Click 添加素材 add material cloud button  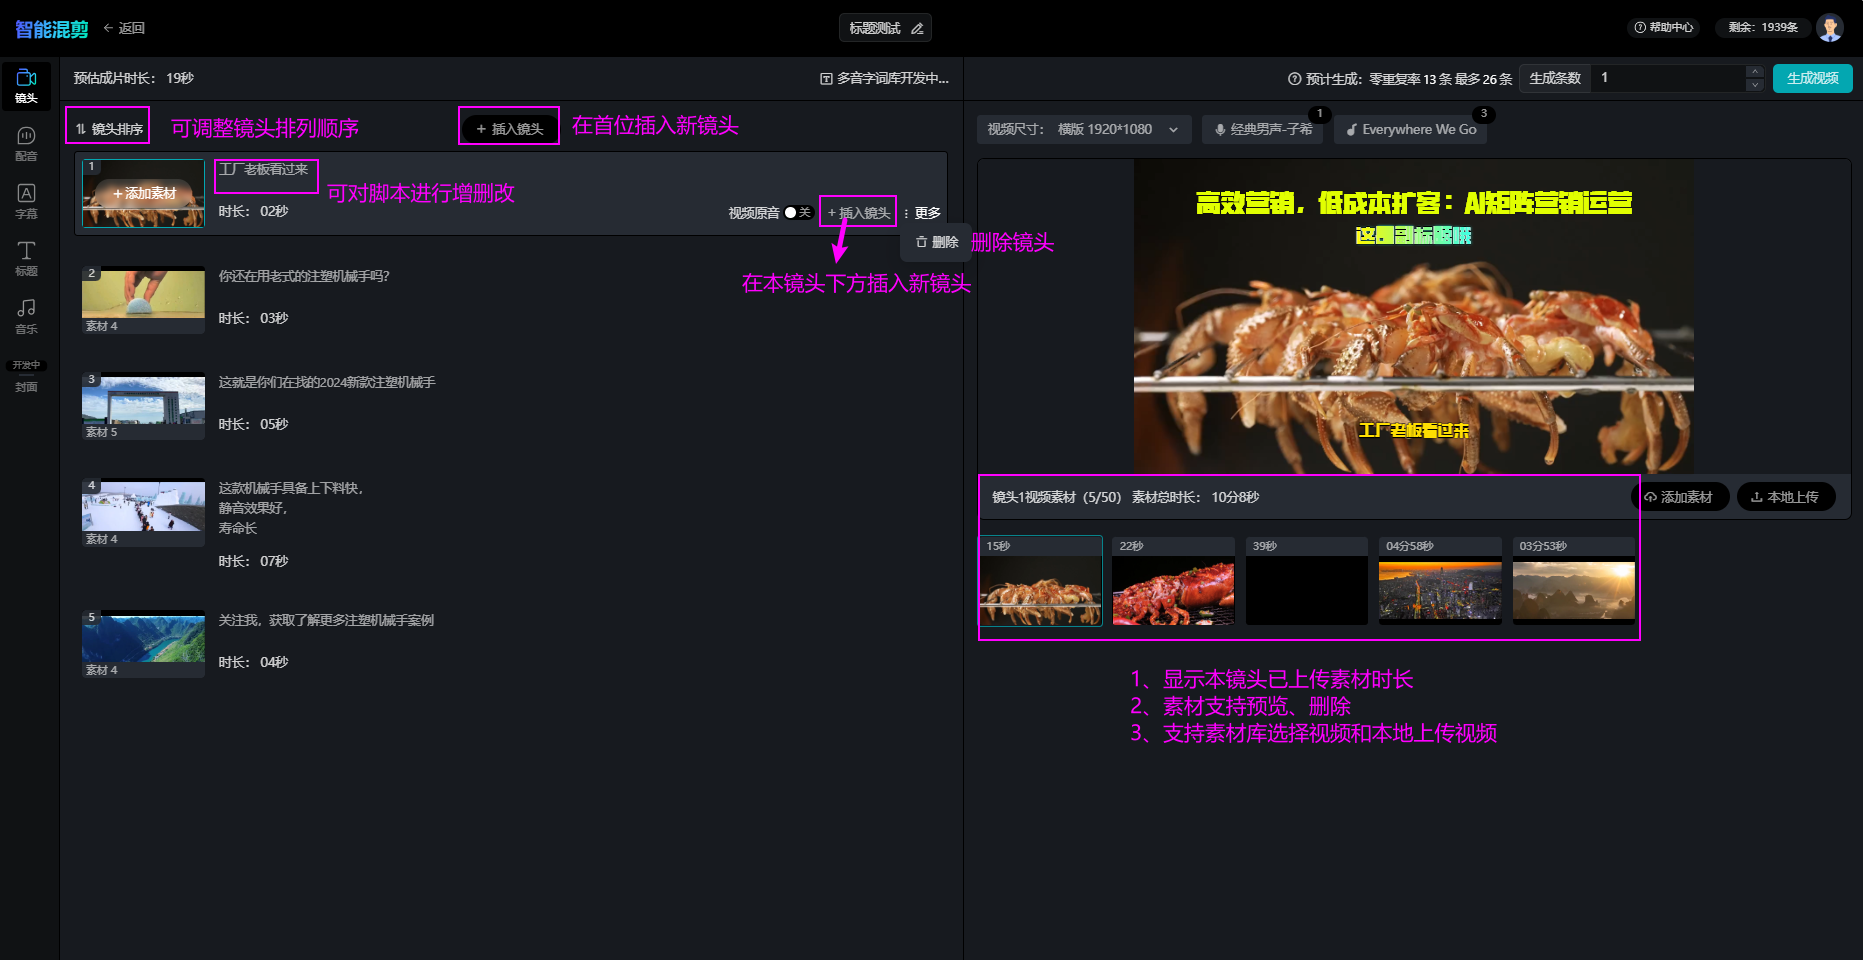[x=1680, y=497]
